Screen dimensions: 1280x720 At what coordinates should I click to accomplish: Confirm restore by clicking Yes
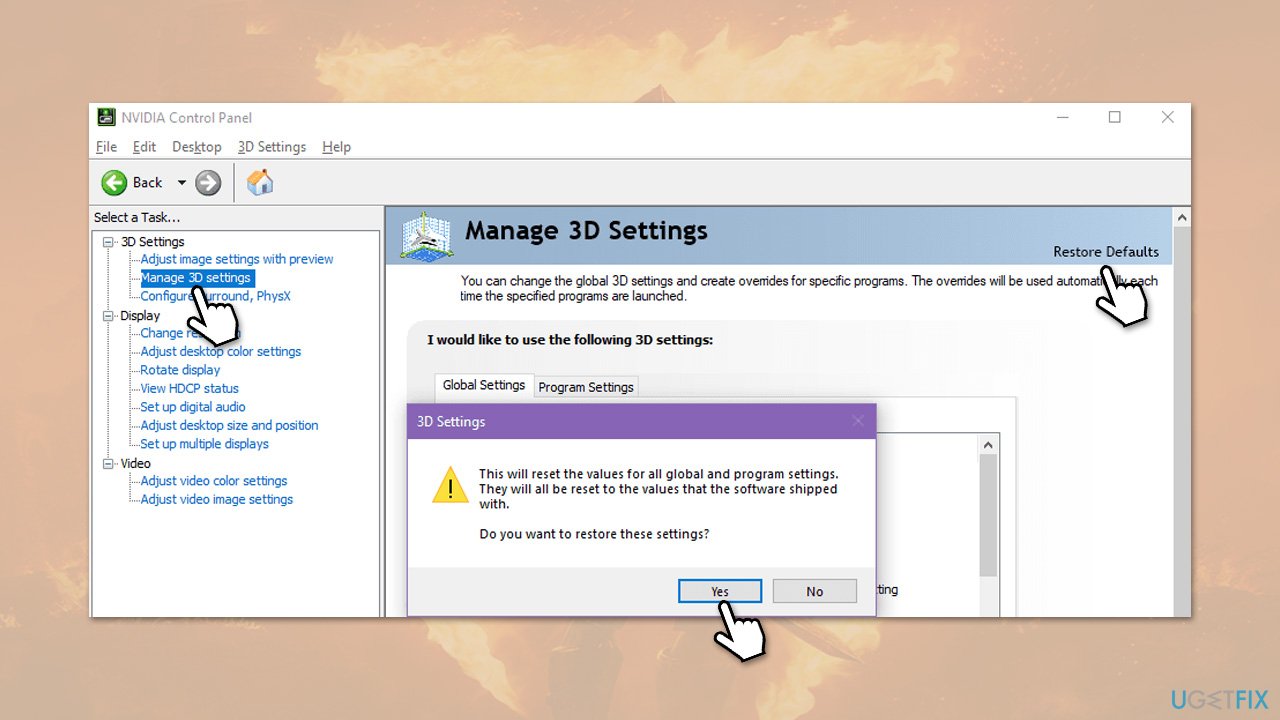click(720, 591)
